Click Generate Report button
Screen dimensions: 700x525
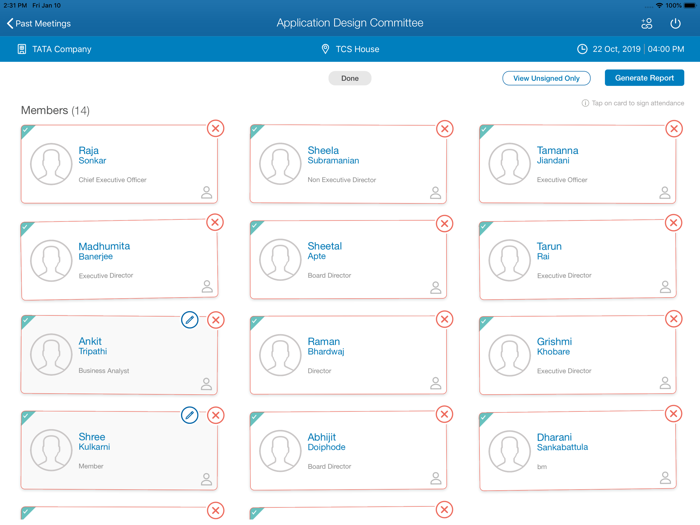[x=644, y=78]
